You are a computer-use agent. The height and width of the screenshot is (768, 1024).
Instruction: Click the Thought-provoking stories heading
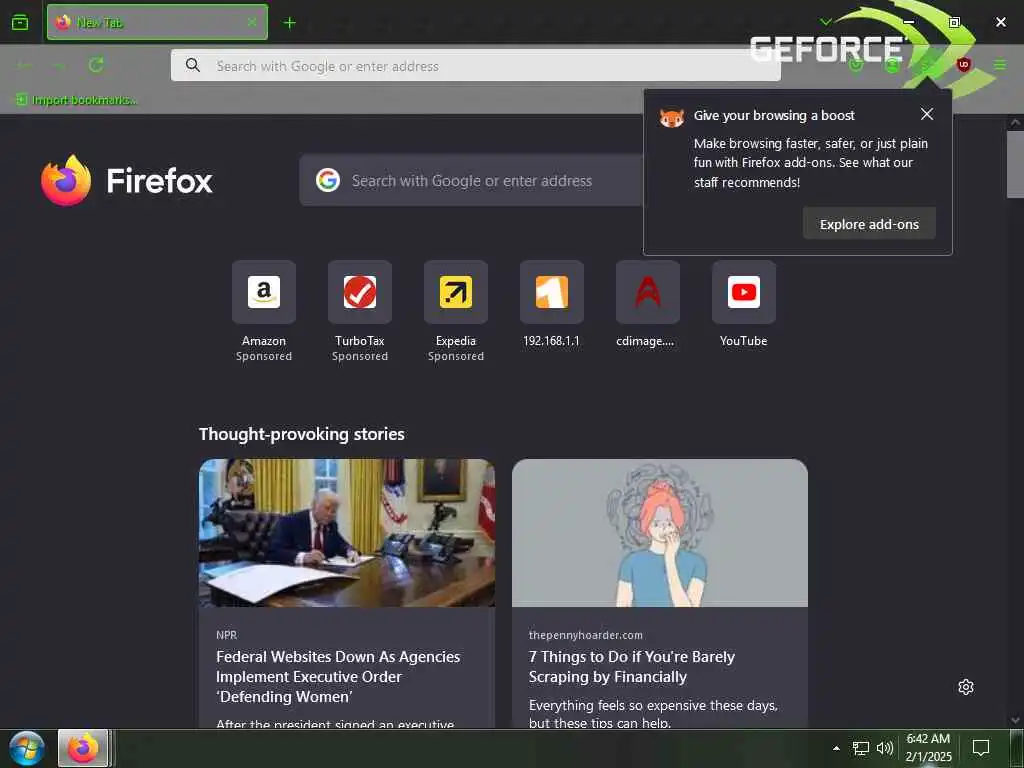point(302,434)
